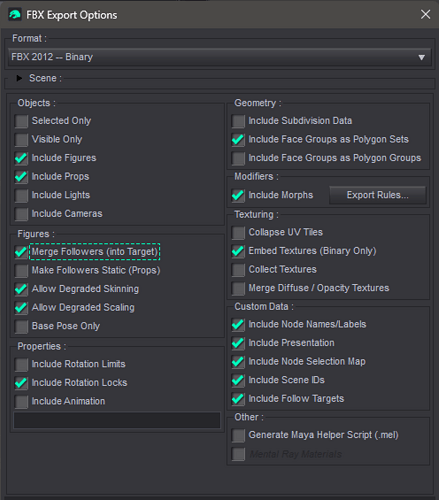Check Include Face Groups as Polygon Groups

238,158
